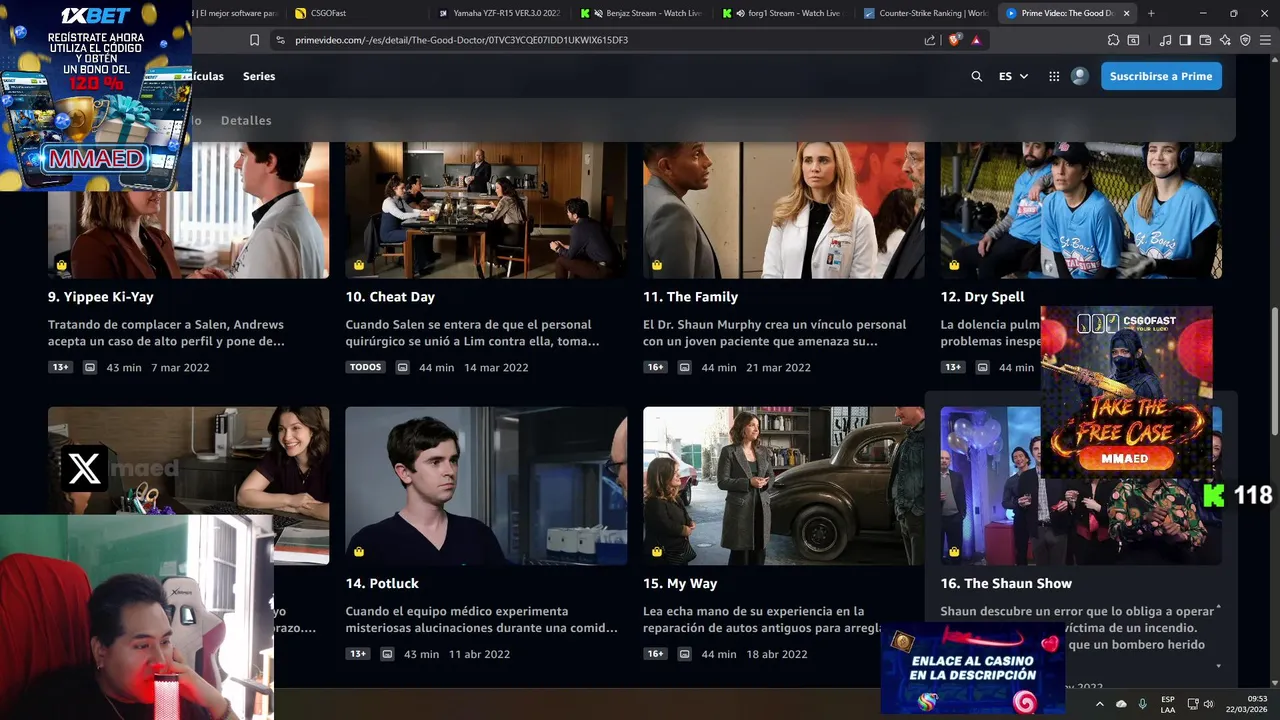Open a new browser tab

(1151, 13)
